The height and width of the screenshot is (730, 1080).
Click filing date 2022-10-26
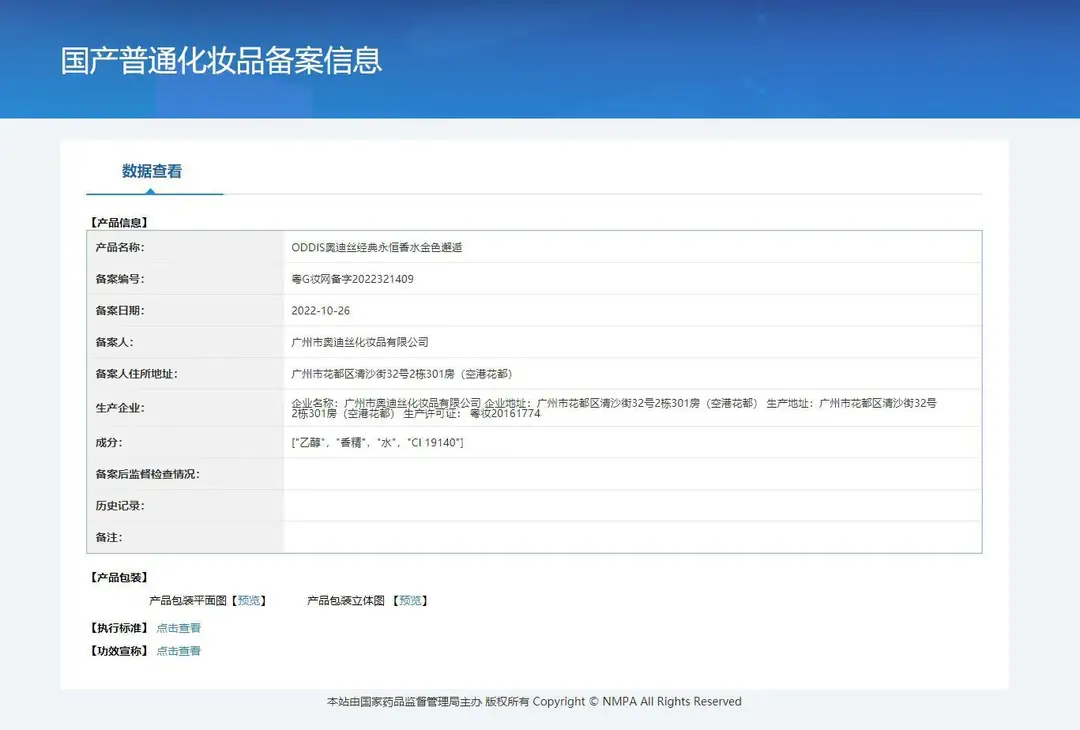[320, 311]
